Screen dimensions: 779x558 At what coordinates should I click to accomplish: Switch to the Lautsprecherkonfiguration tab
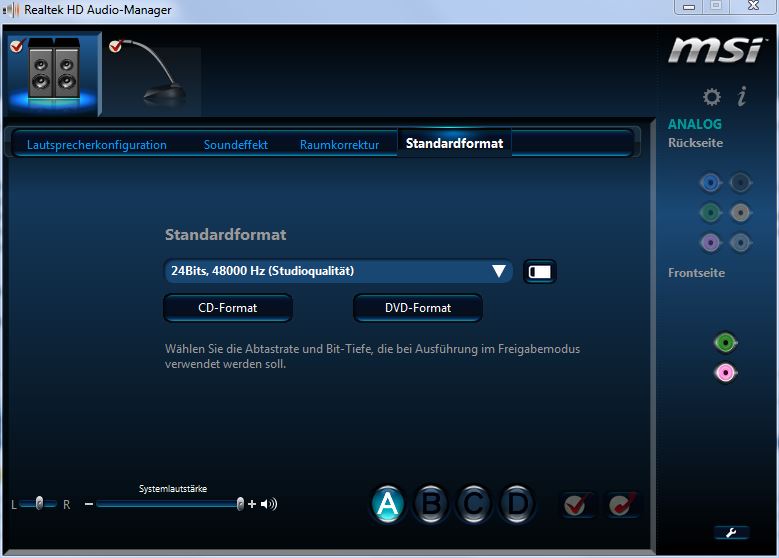(96, 145)
